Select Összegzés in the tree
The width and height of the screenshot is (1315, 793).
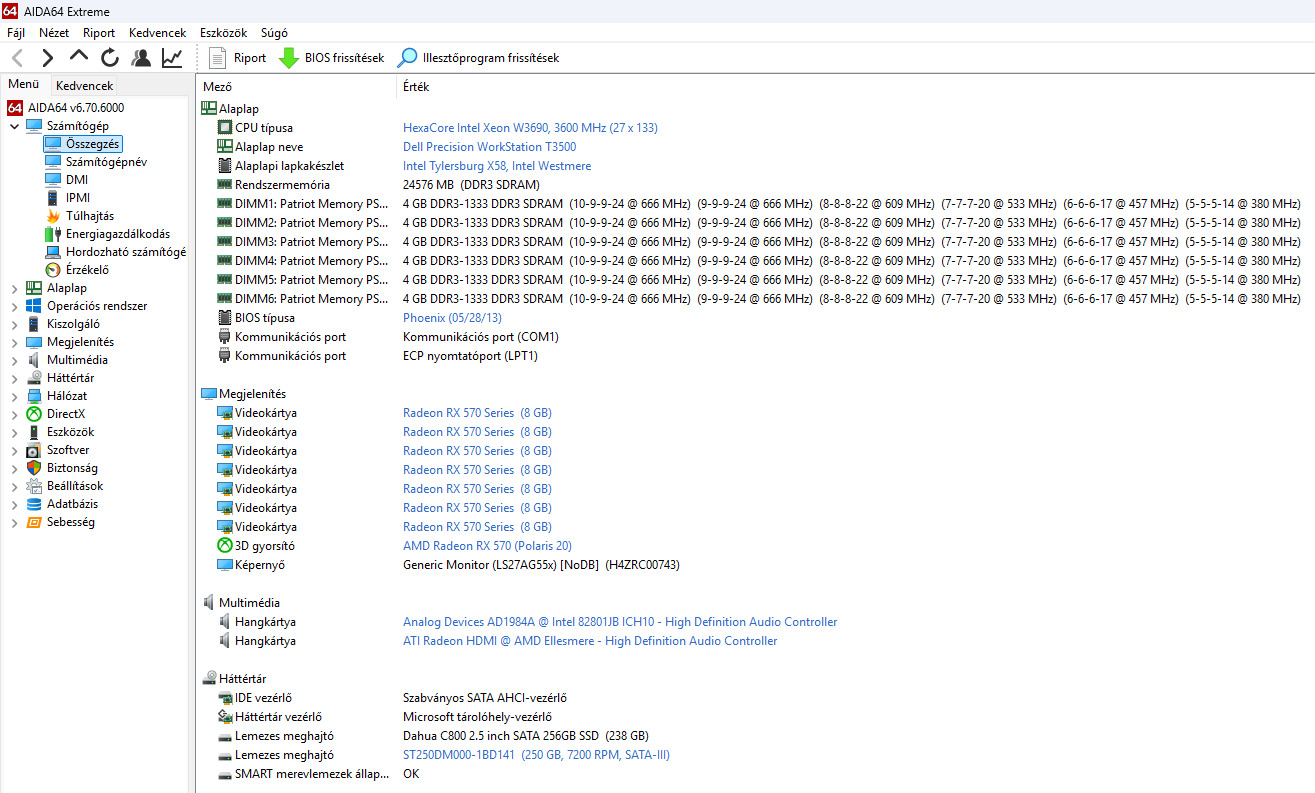click(x=92, y=144)
